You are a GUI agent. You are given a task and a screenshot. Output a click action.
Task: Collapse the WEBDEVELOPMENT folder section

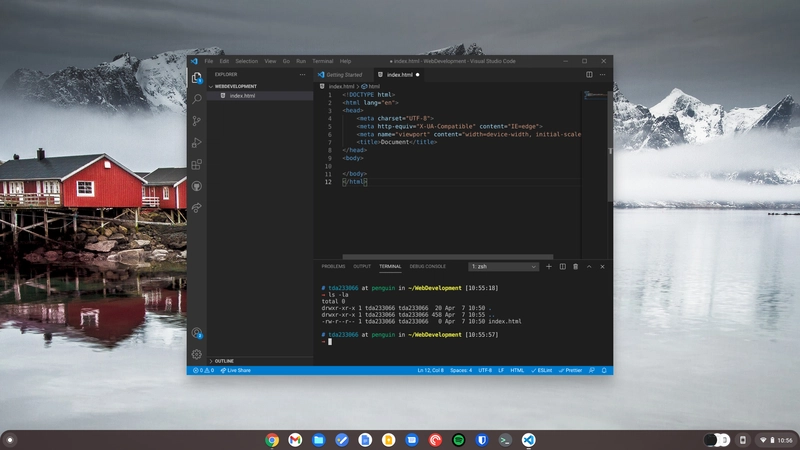pos(233,86)
